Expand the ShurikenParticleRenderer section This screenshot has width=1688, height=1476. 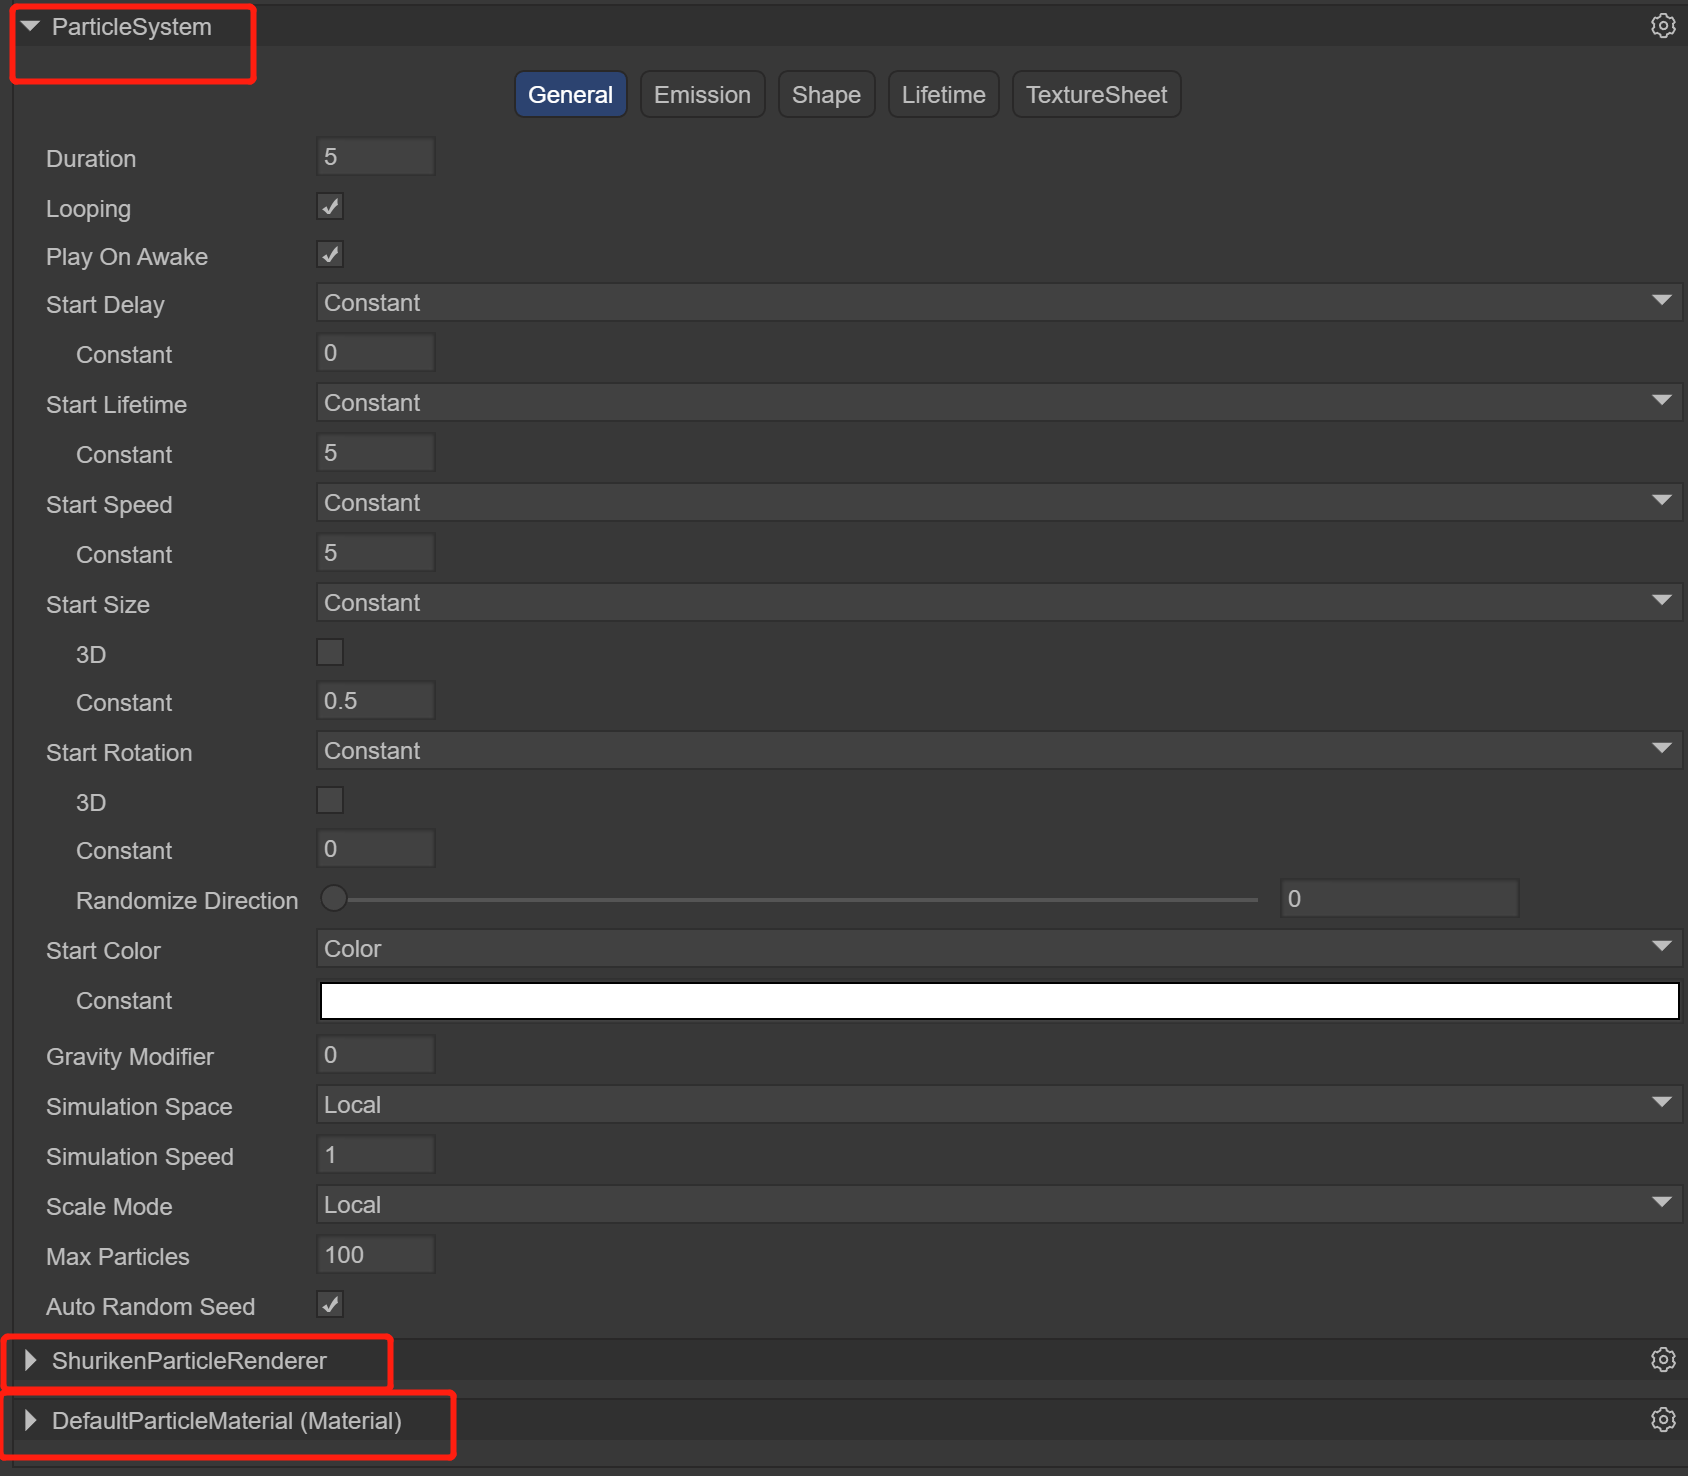(30, 1360)
